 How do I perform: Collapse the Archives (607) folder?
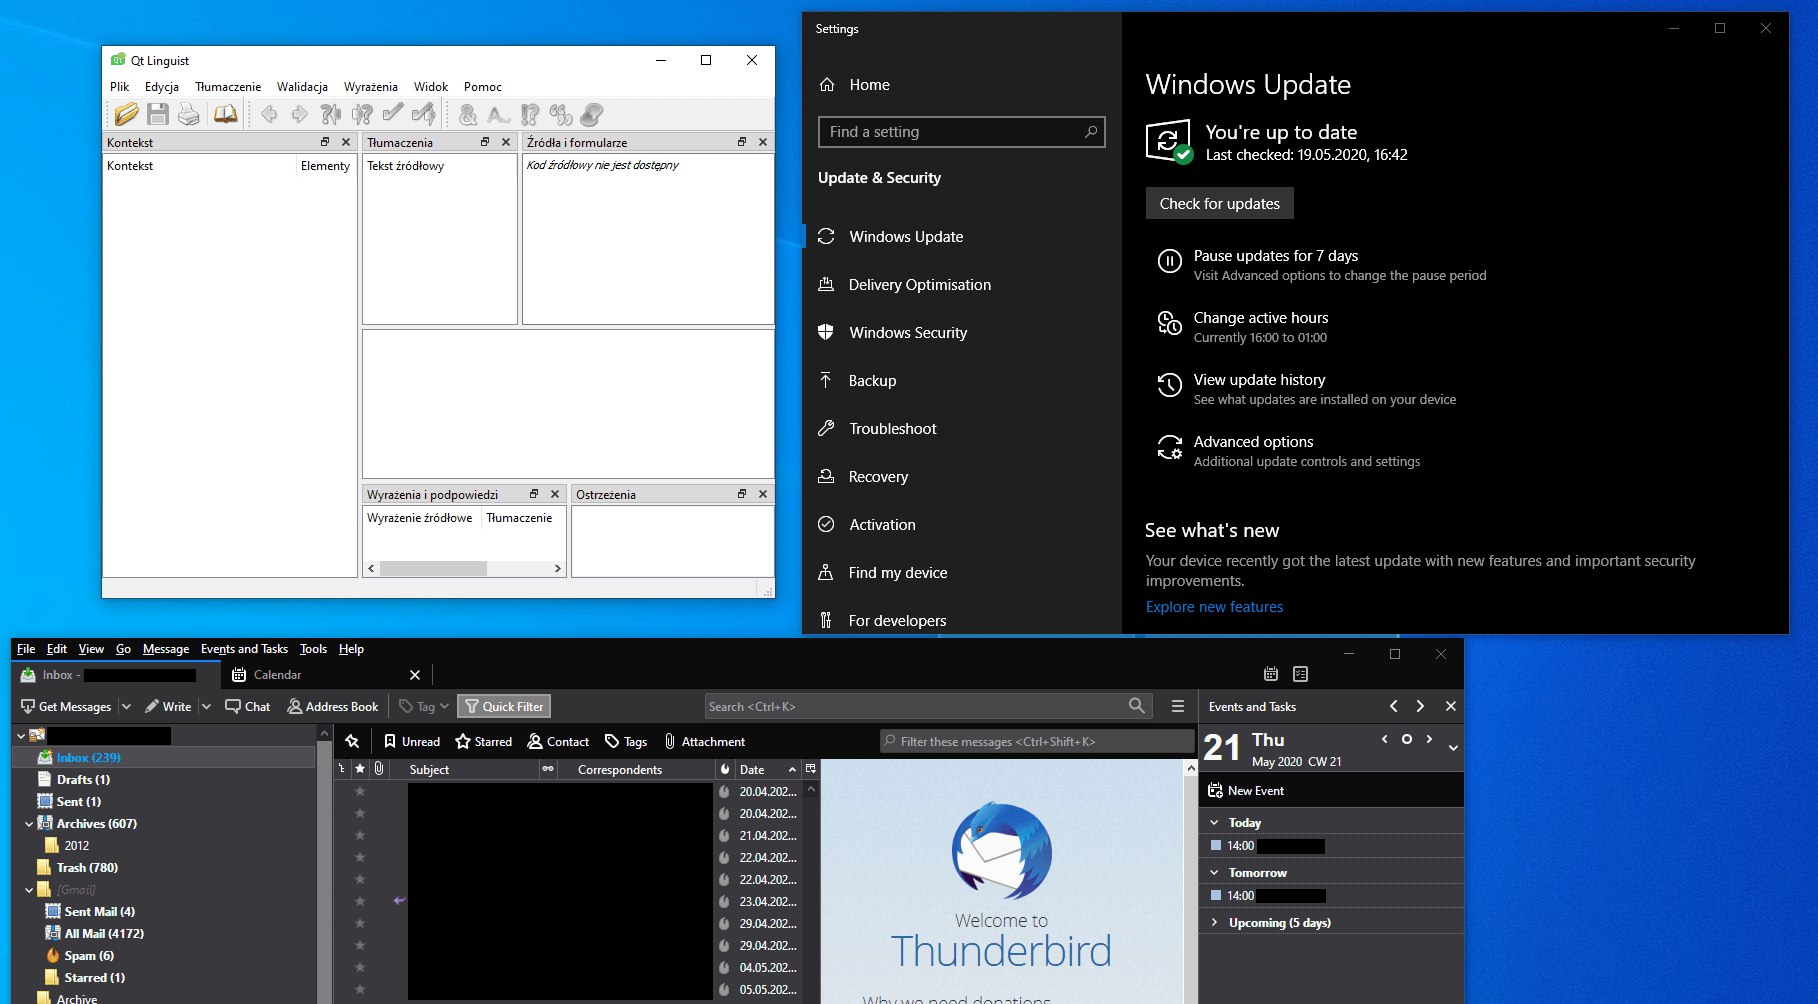coord(28,824)
